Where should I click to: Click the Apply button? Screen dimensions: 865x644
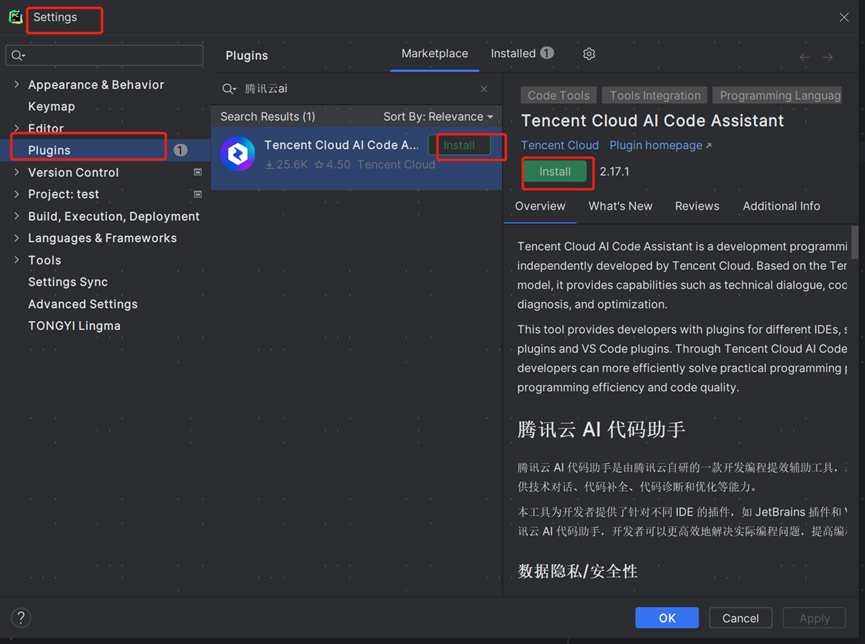pos(814,618)
